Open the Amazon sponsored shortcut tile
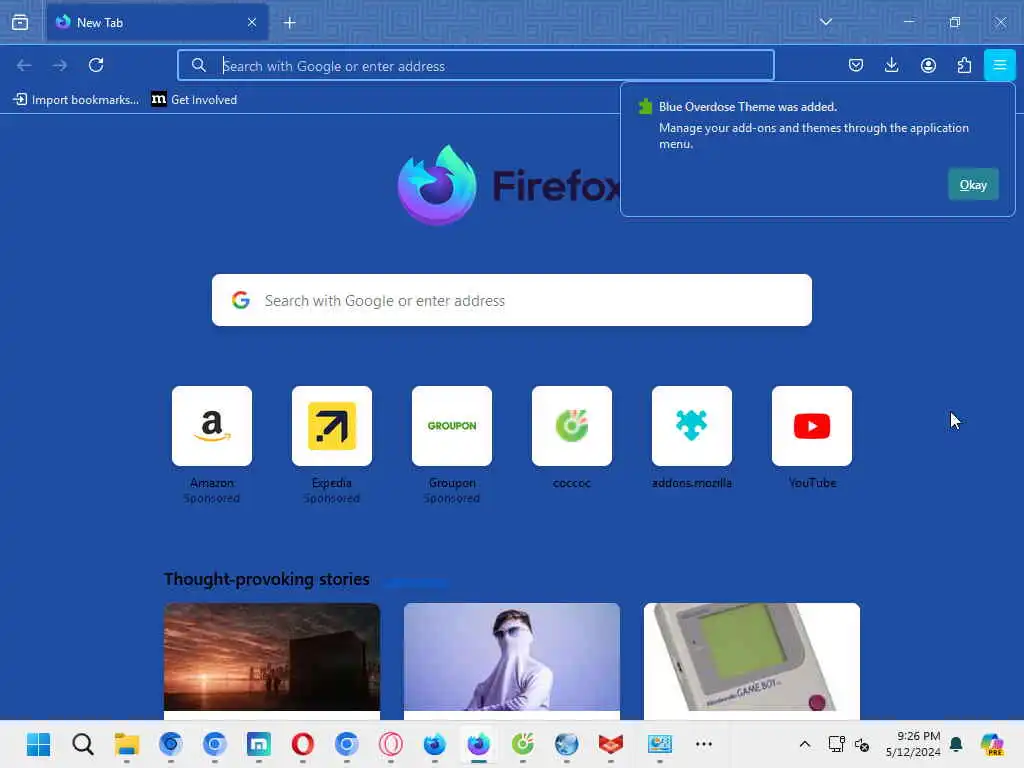This screenshot has width=1024, height=768. tap(212, 426)
